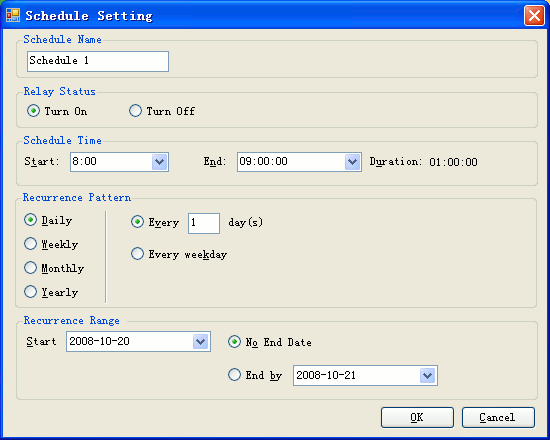Select the End by radio button
Screen dimensions: 550x440
click(x=234, y=375)
